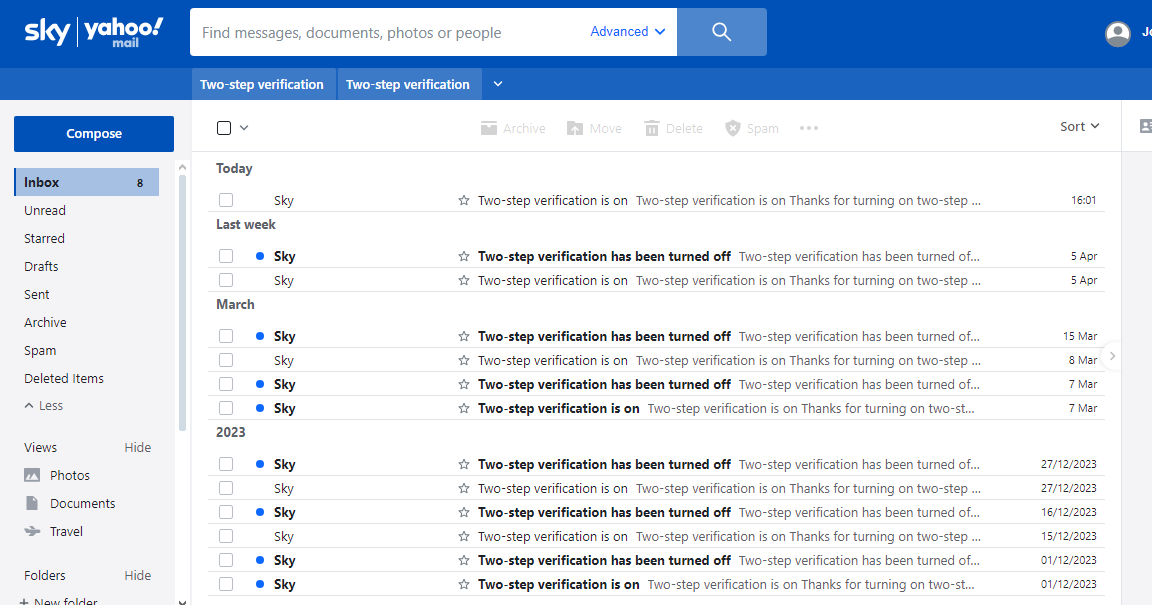Viewport: 1152px width, 605px height.
Task: Switch to the second Two-step verification tab
Action: [x=408, y=85]
